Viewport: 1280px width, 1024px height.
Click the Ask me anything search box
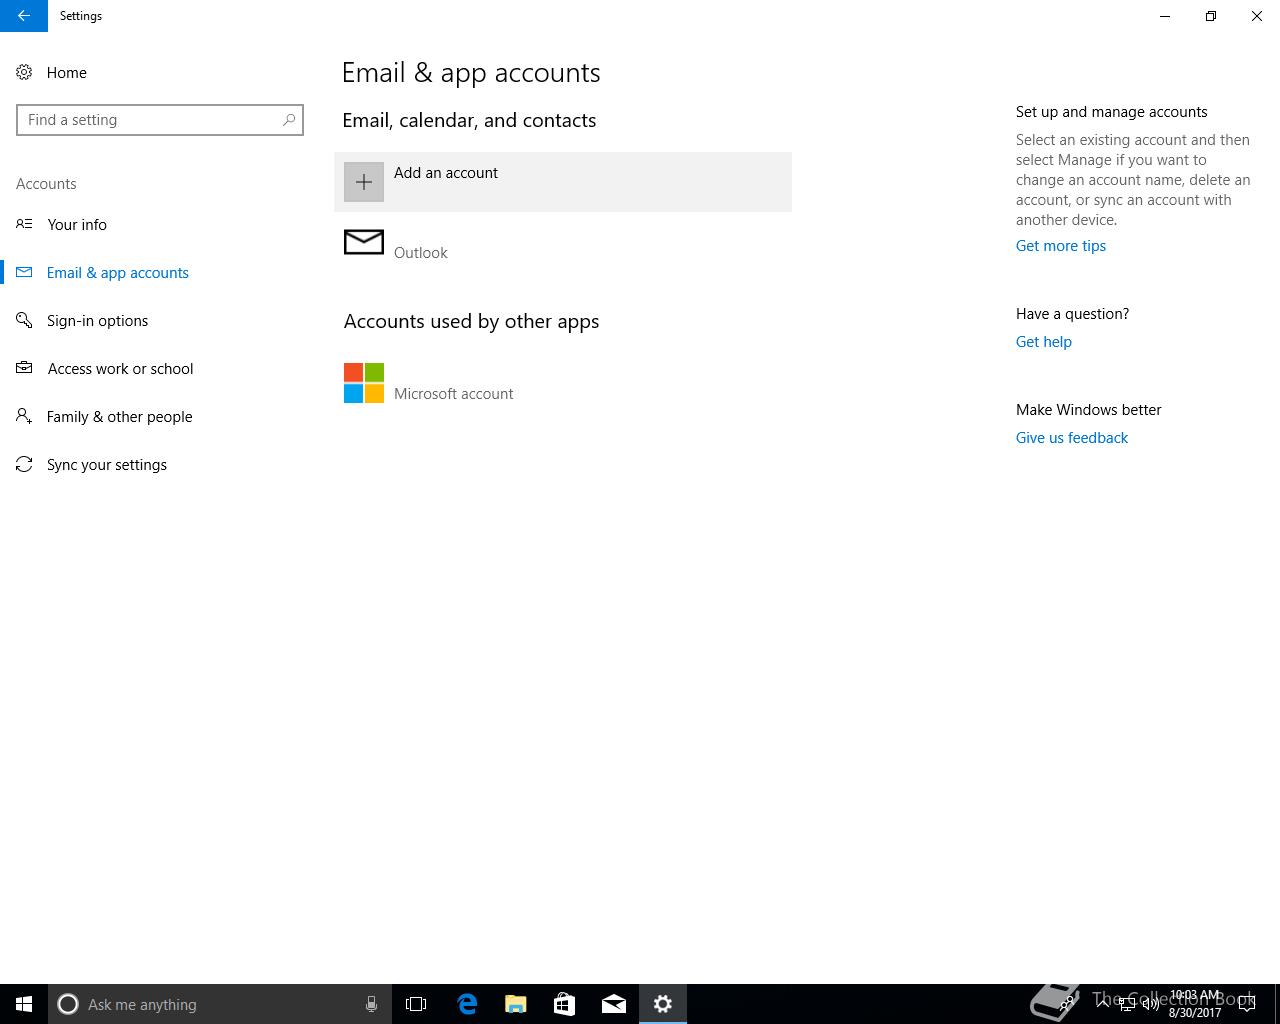click(x=220, y=1004)
